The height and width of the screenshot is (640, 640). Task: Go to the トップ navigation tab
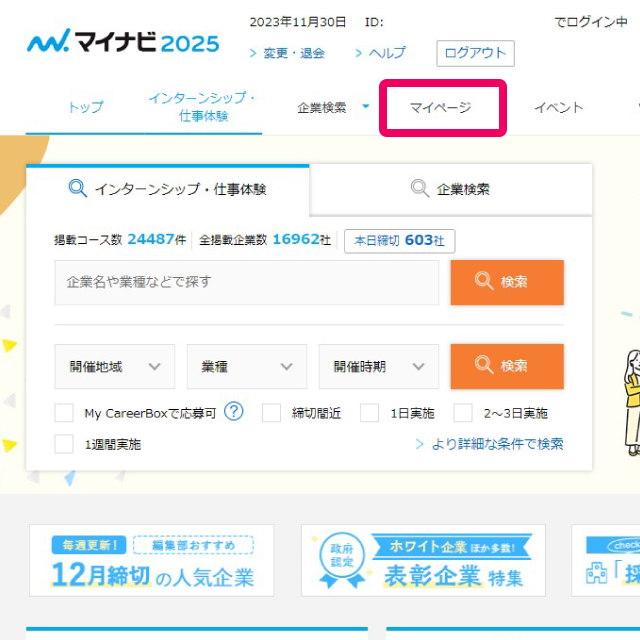point(85,107)
